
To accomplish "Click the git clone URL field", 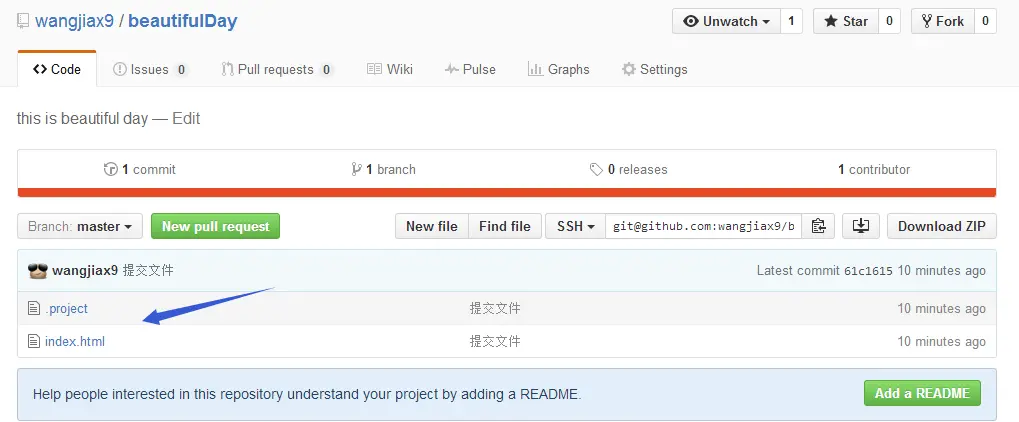I will tap(703, 226).
